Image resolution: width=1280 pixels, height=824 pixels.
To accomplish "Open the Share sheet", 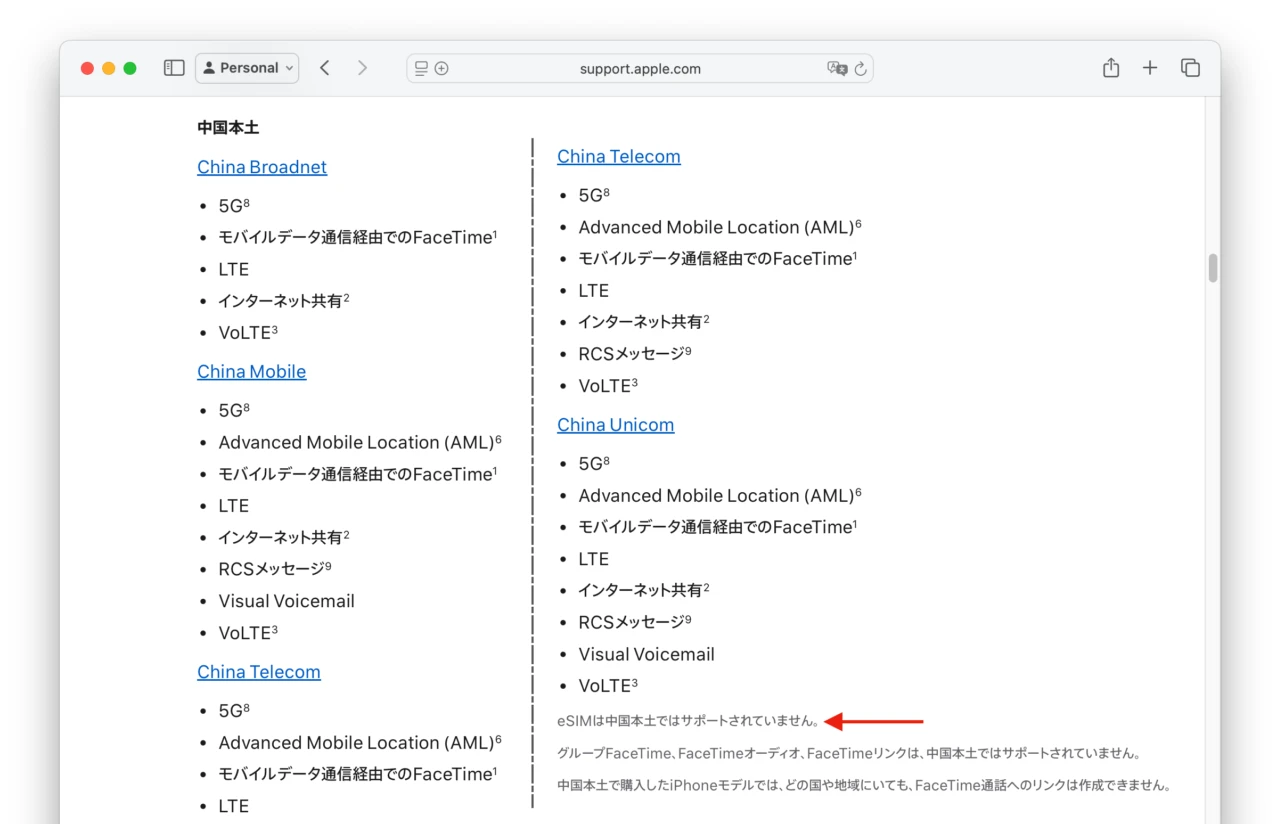I will click(1110, 68).
